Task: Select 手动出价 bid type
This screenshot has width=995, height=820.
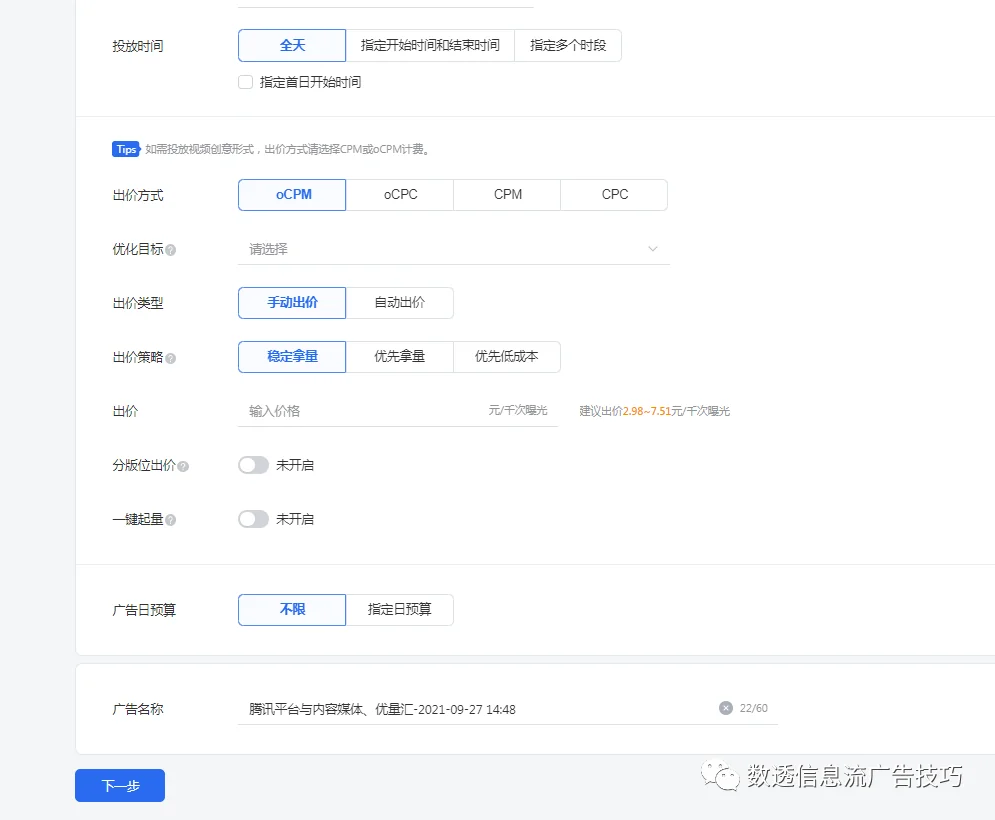Action: [x=292, y=303]
